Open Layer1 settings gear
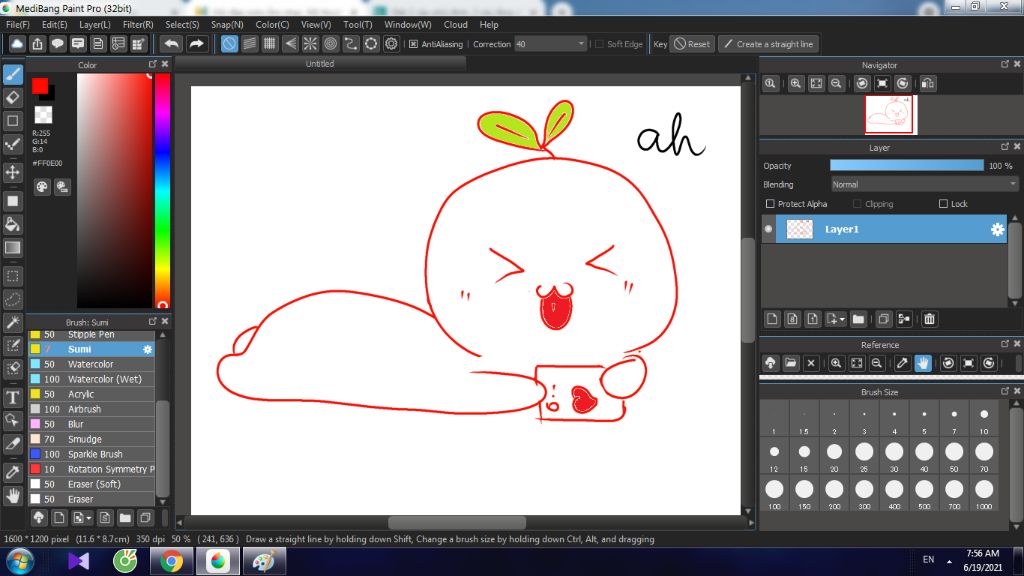This screenshot has width=1024, height=576. (x=997, y=229)
